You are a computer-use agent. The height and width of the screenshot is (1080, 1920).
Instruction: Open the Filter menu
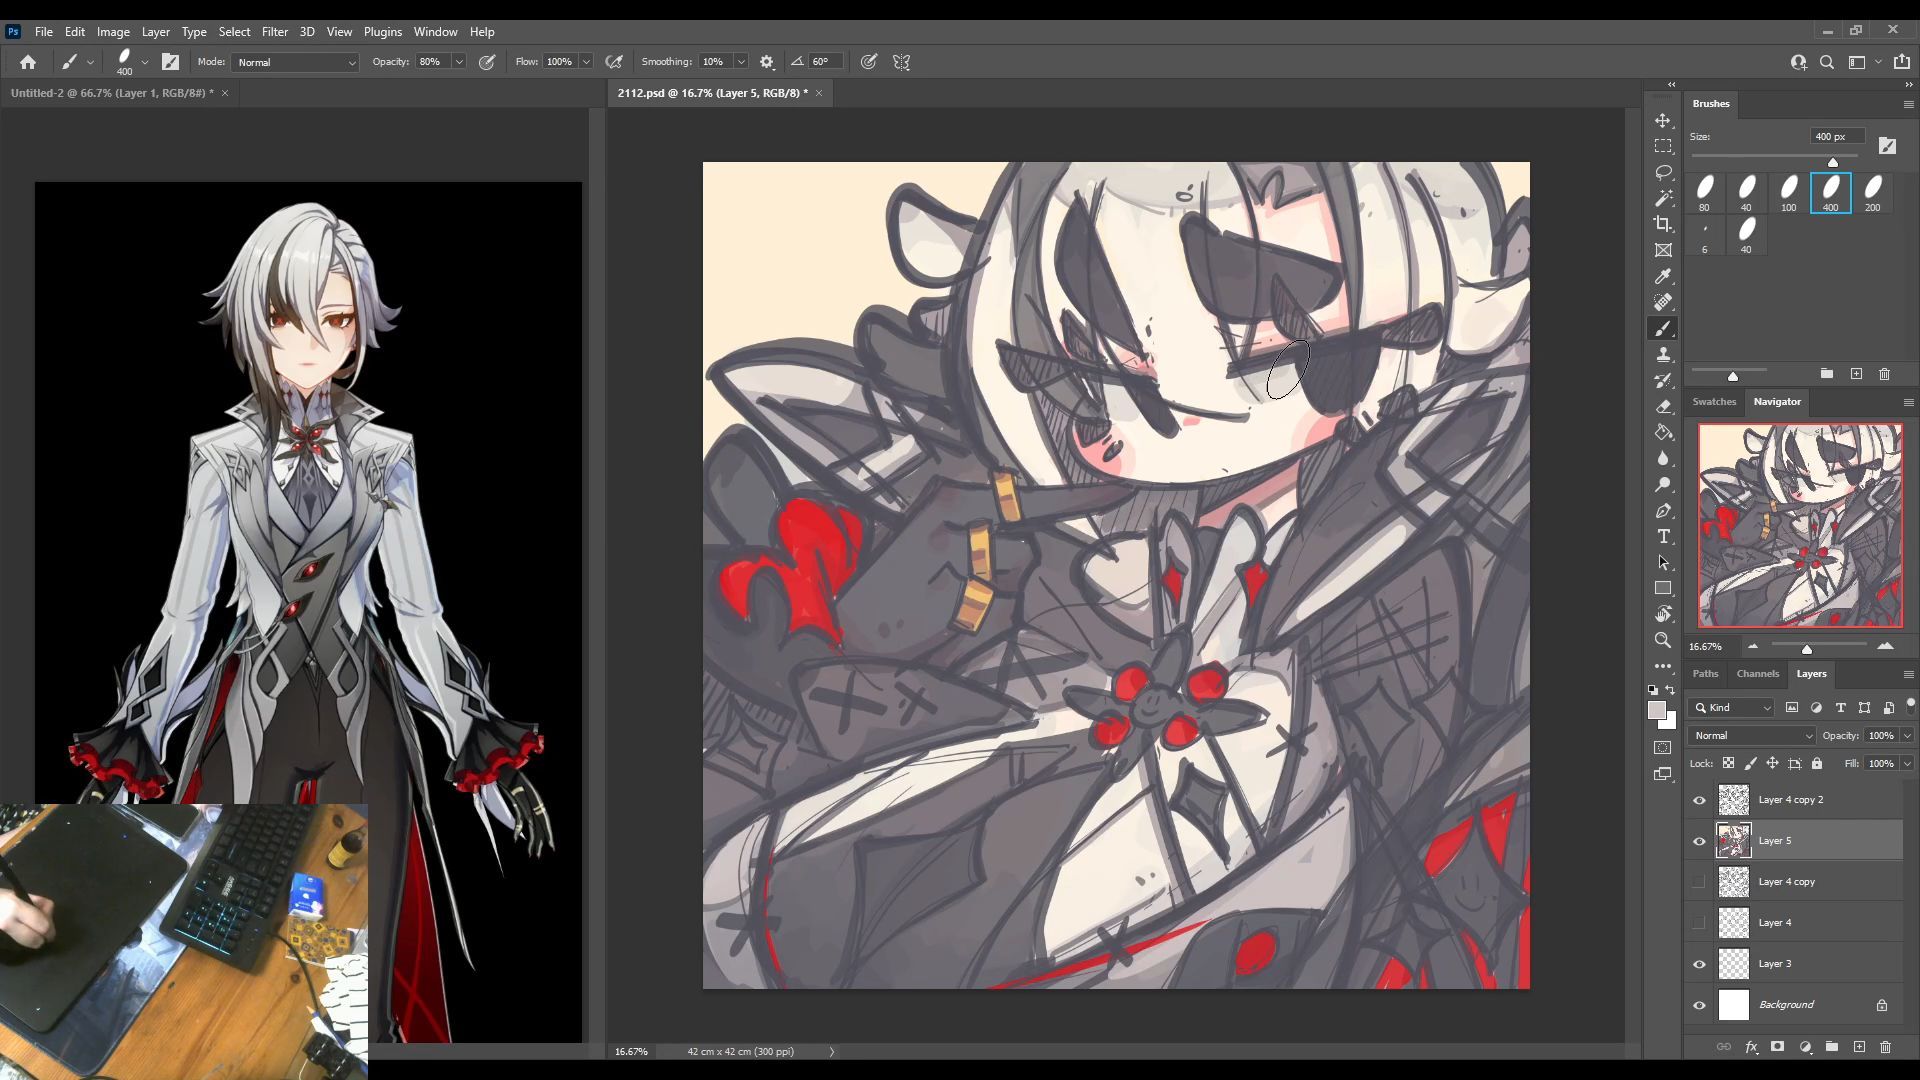[275, 32]
